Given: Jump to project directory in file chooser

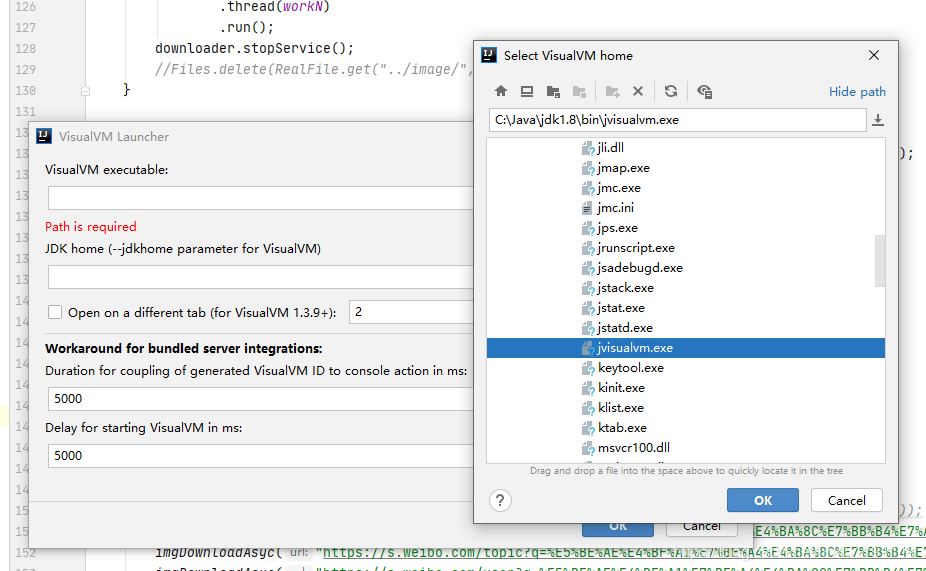Looking at the screenshot, I should pos(553,91).
